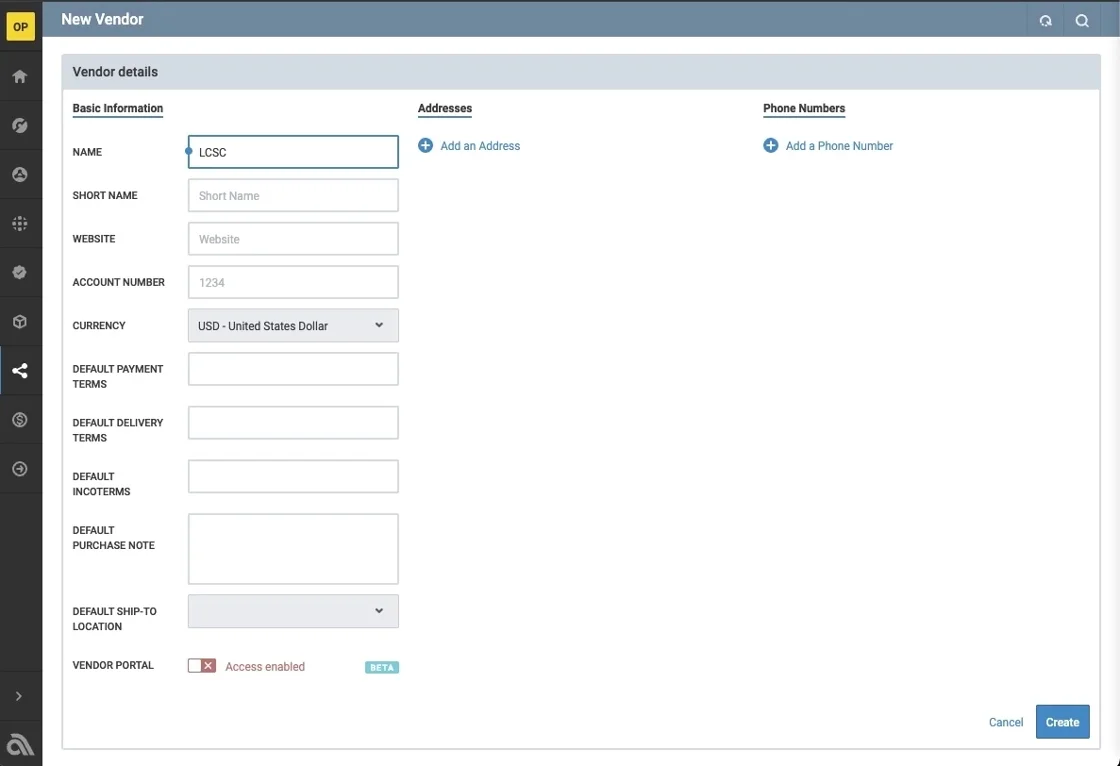Click the checkmark badge icon in sidebar
Screen dimensions: 1120x766
pyautogui.click(x=20, y=273)
